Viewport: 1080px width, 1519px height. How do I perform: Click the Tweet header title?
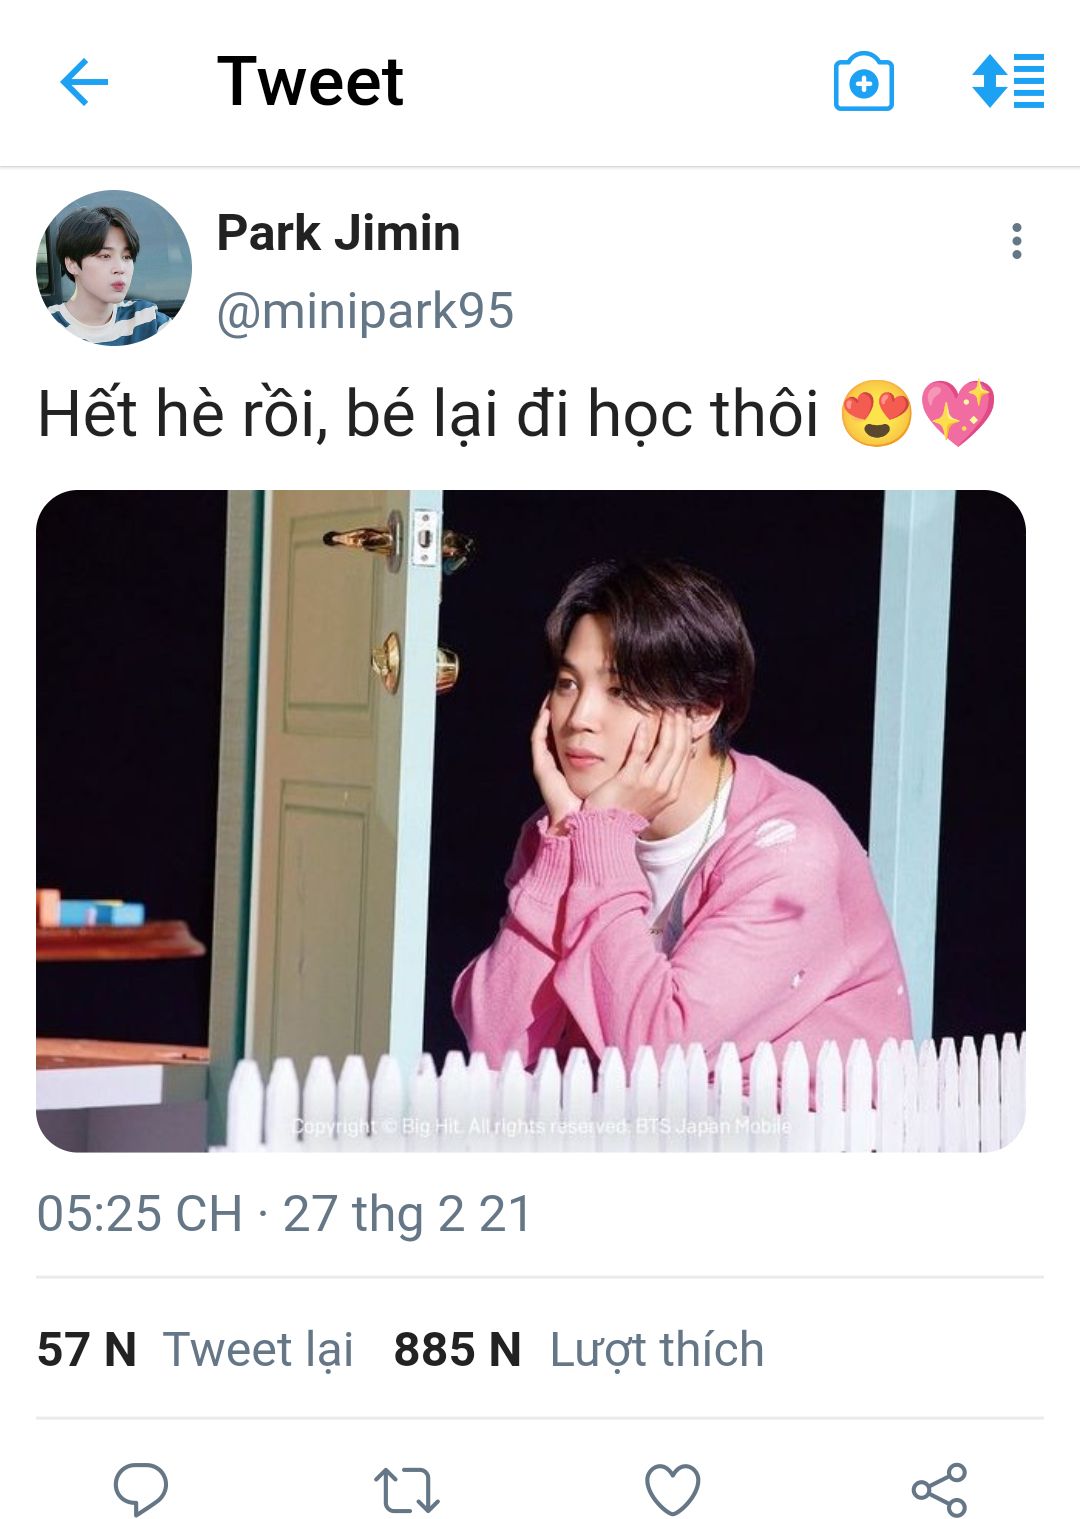click(x=310, y=81)
